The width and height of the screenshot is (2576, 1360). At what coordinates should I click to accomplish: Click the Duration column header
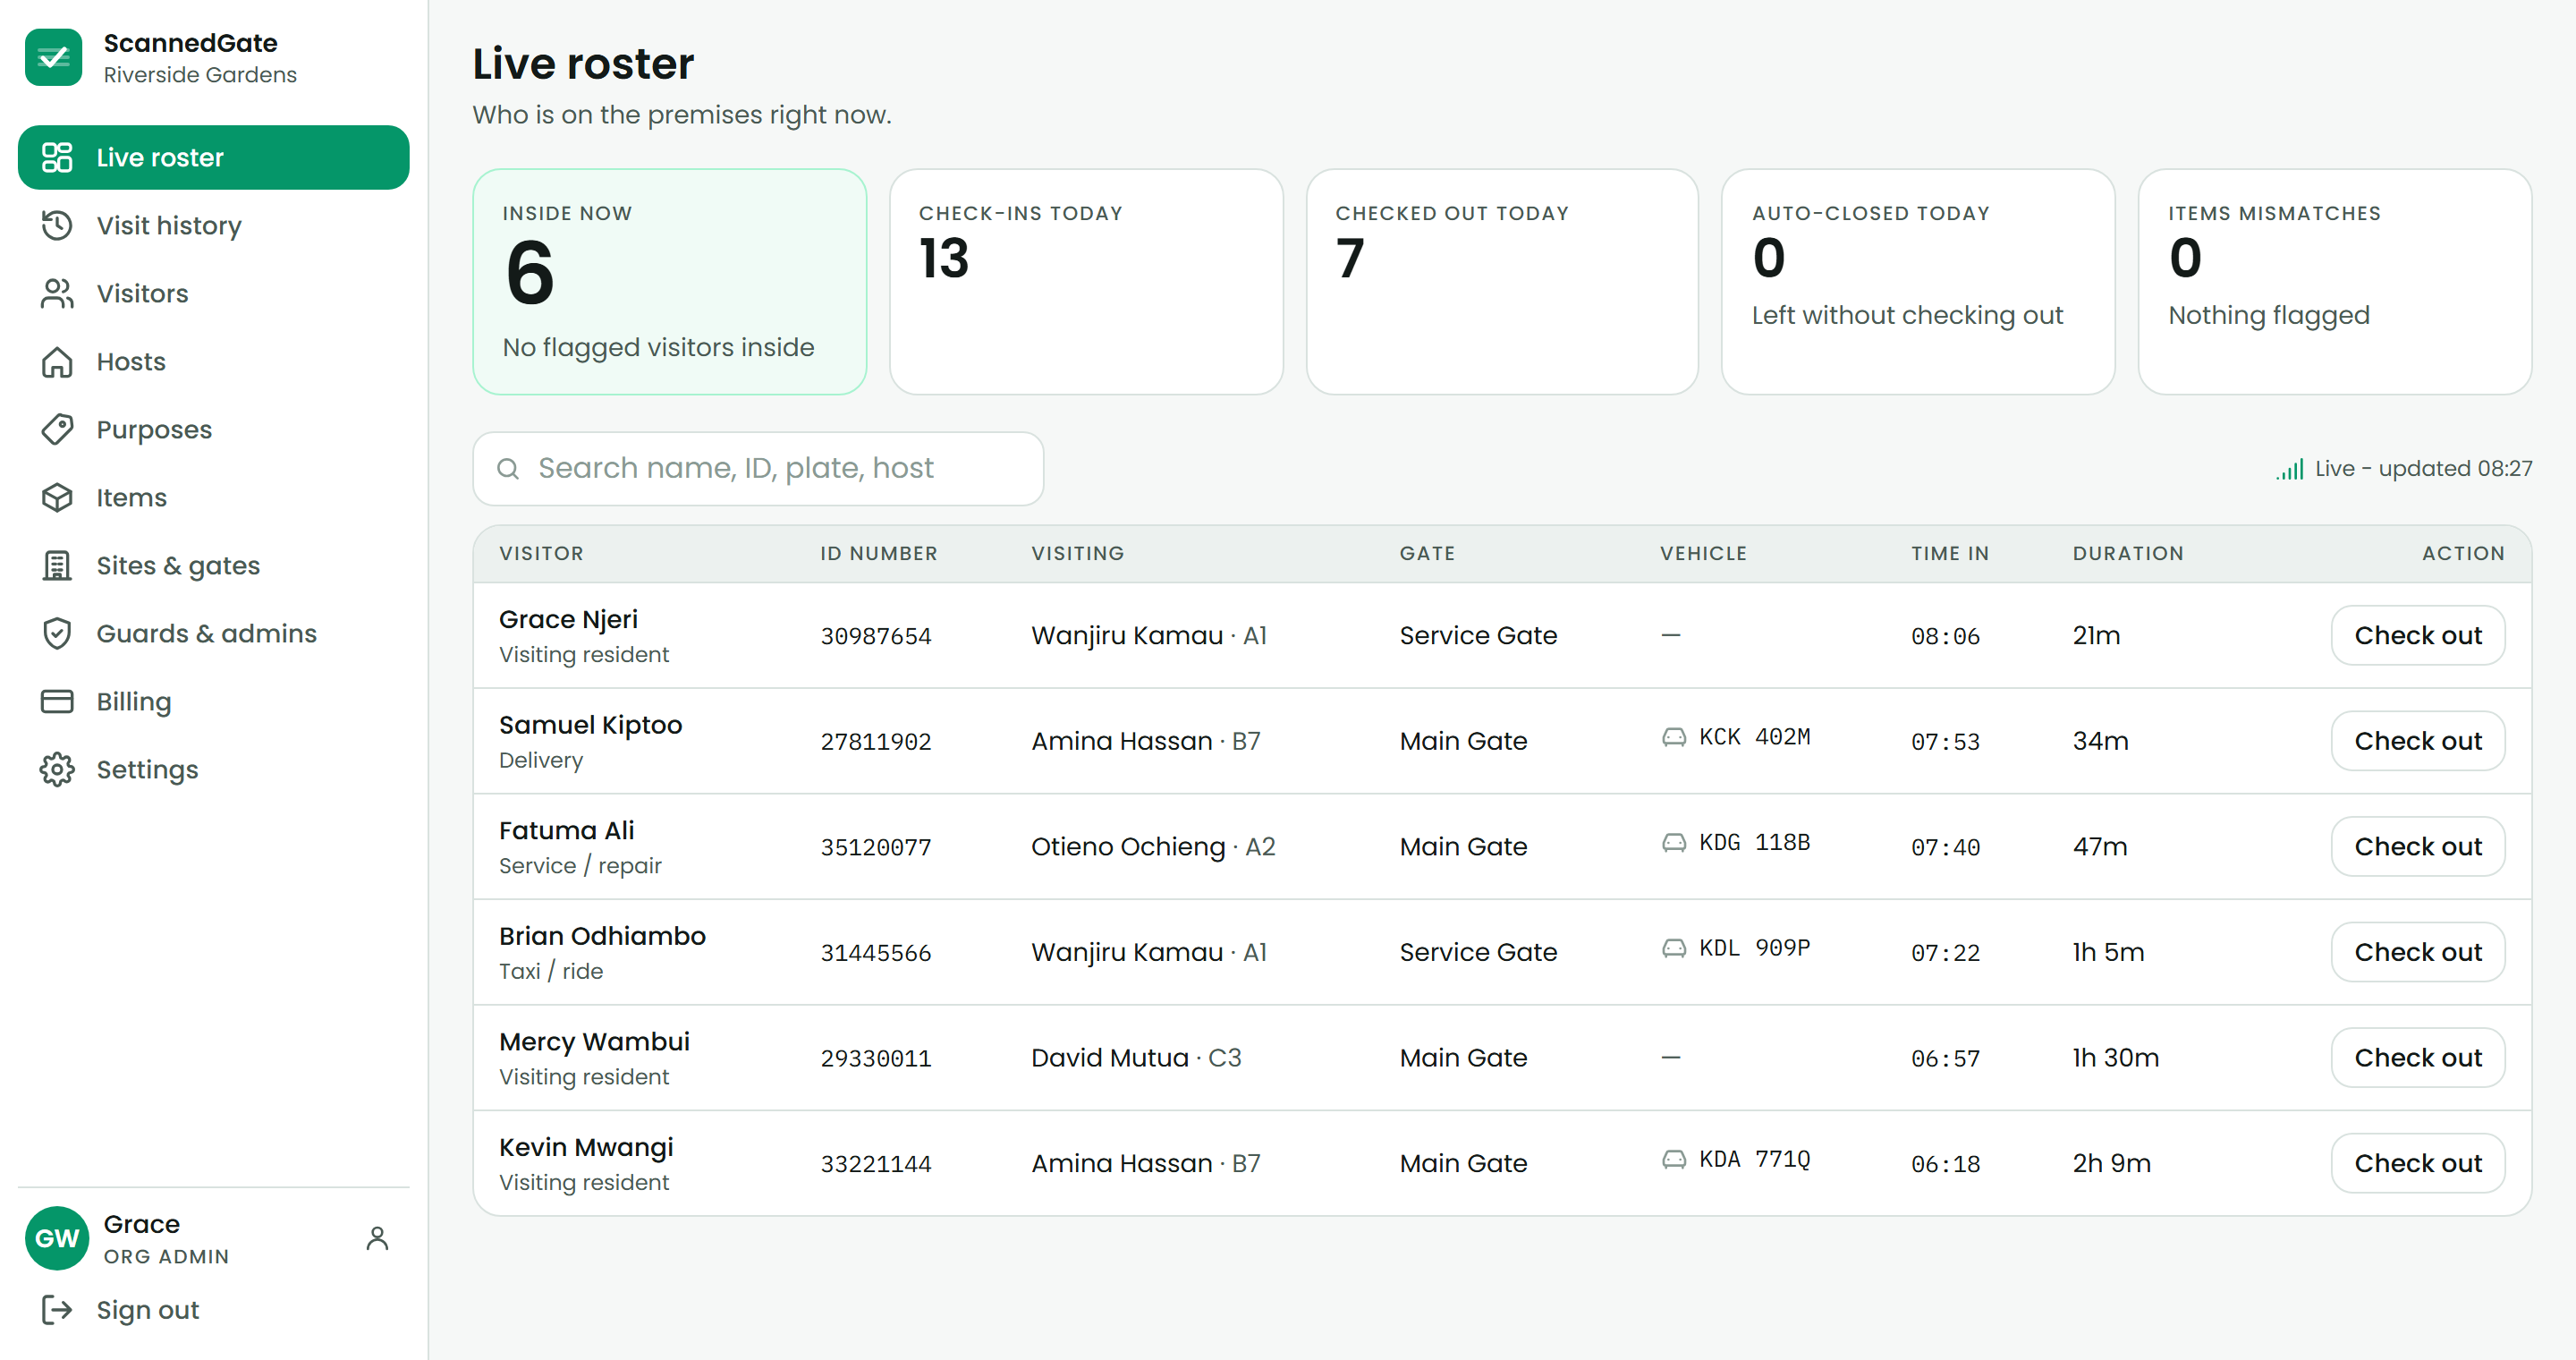[x=2128, y=553]
